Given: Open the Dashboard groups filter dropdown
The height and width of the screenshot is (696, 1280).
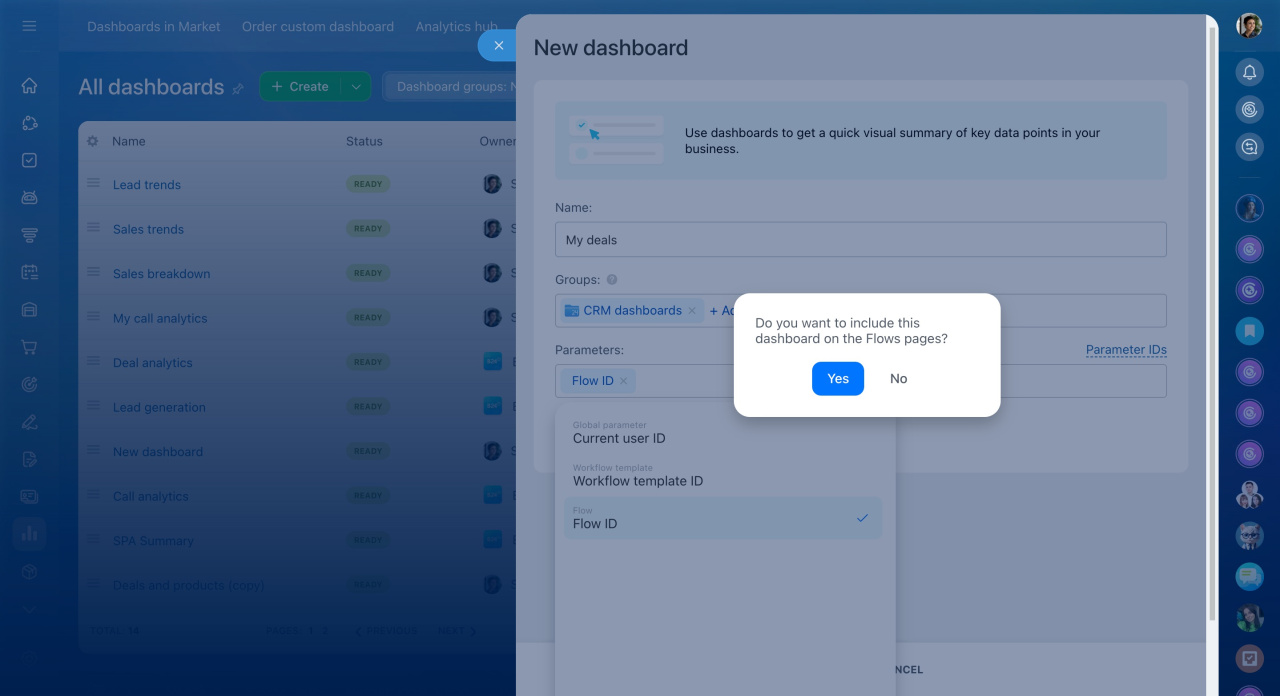Looking at the screenshot, I should click(450, 87).
